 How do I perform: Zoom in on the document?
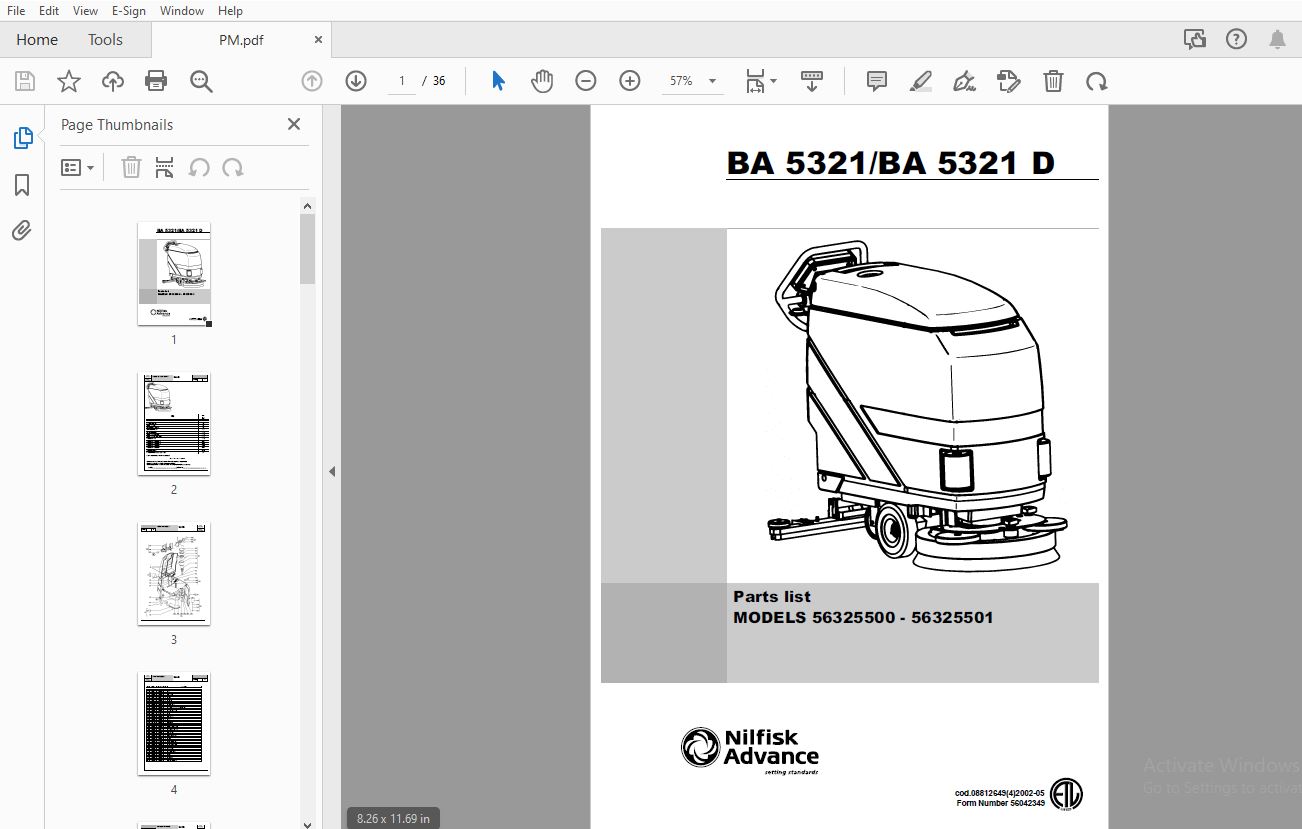pyautogui.click(x=629, y=81)
